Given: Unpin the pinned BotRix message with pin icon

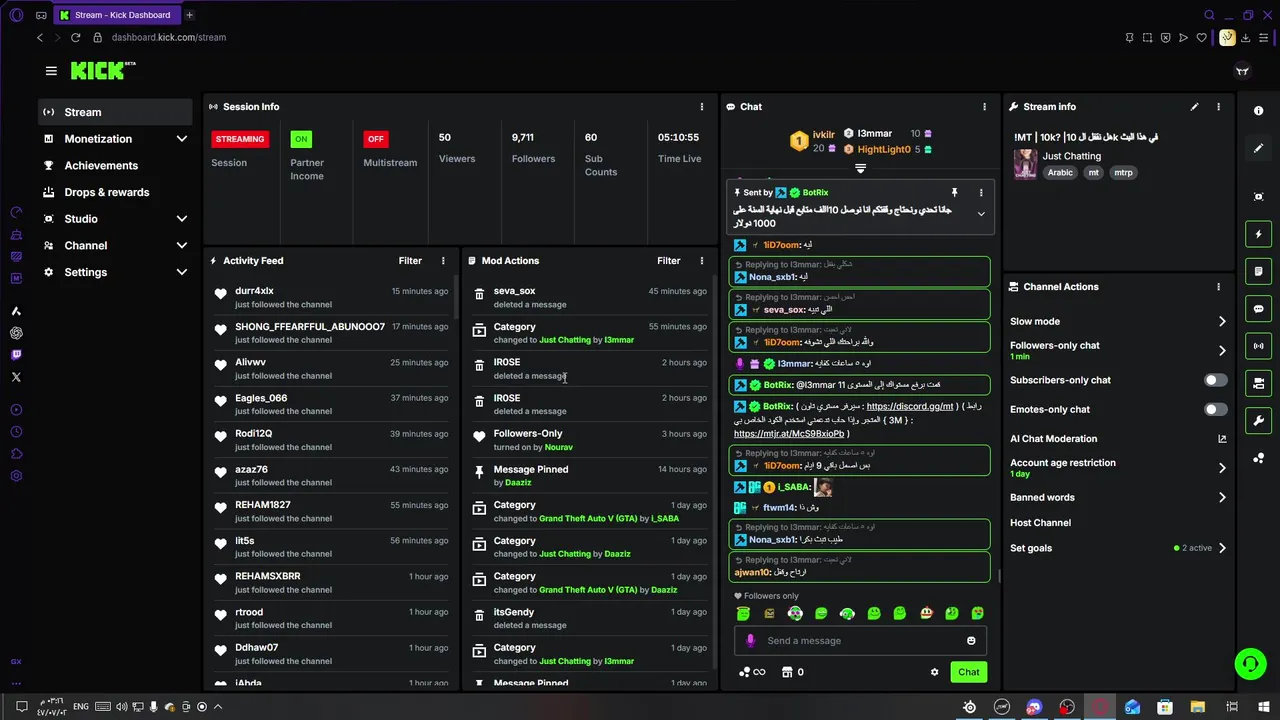Looking at the screenshot, I should coord(954,193).
